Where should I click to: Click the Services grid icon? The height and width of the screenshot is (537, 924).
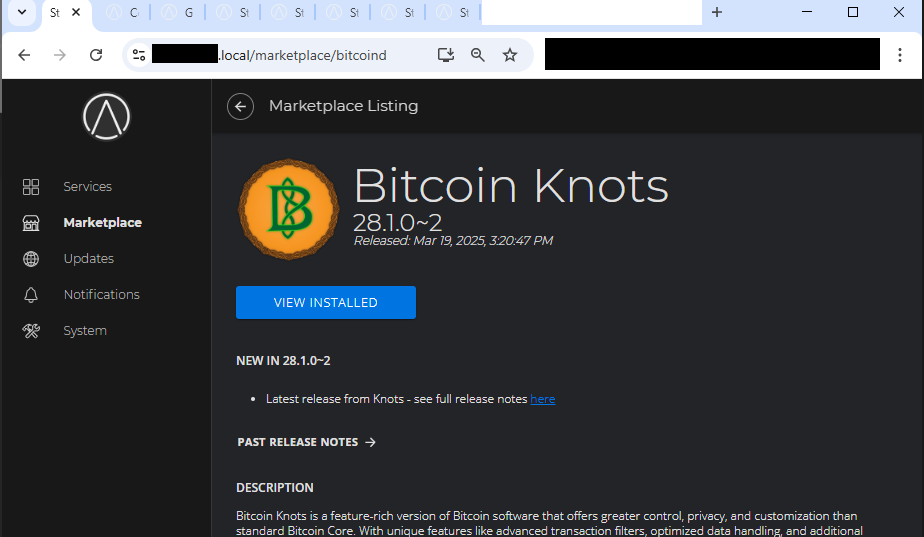click(x=31, y=187)
